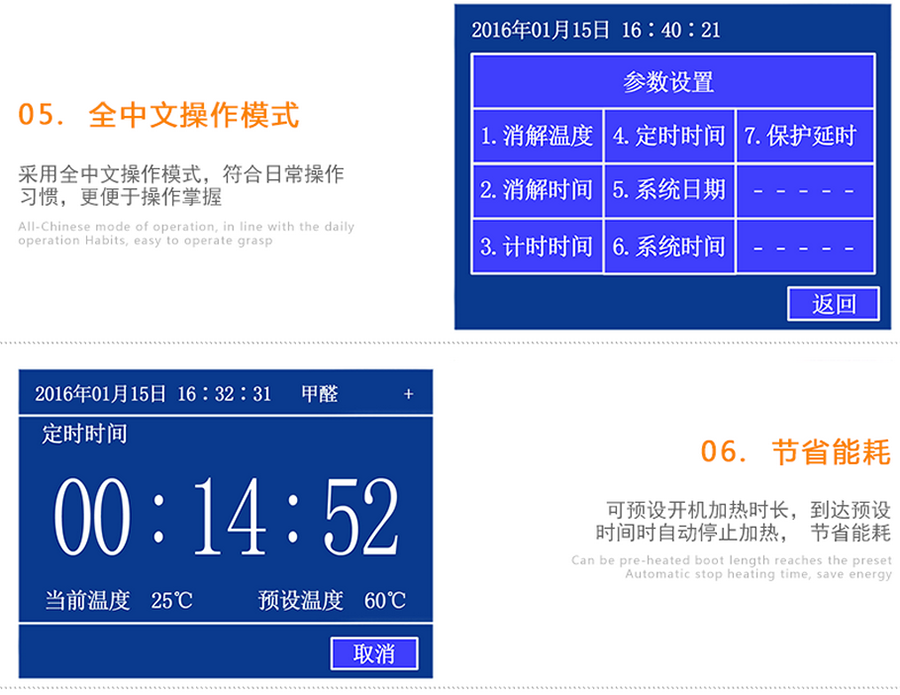Click the empty dashed cell beside 5.系统日期

(802, 190)
